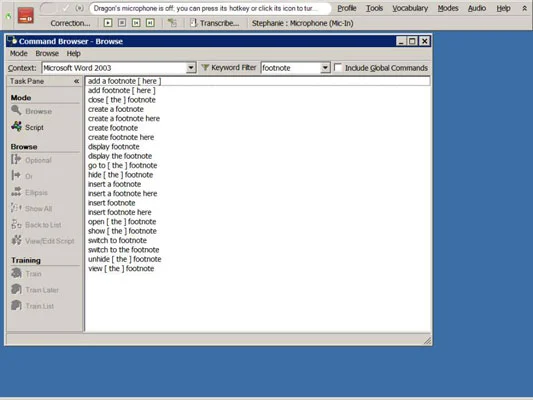Open the Vocabulary menu
Image resolution: width=533 pixels, height=400 pixels.
(x=410, y=8)
